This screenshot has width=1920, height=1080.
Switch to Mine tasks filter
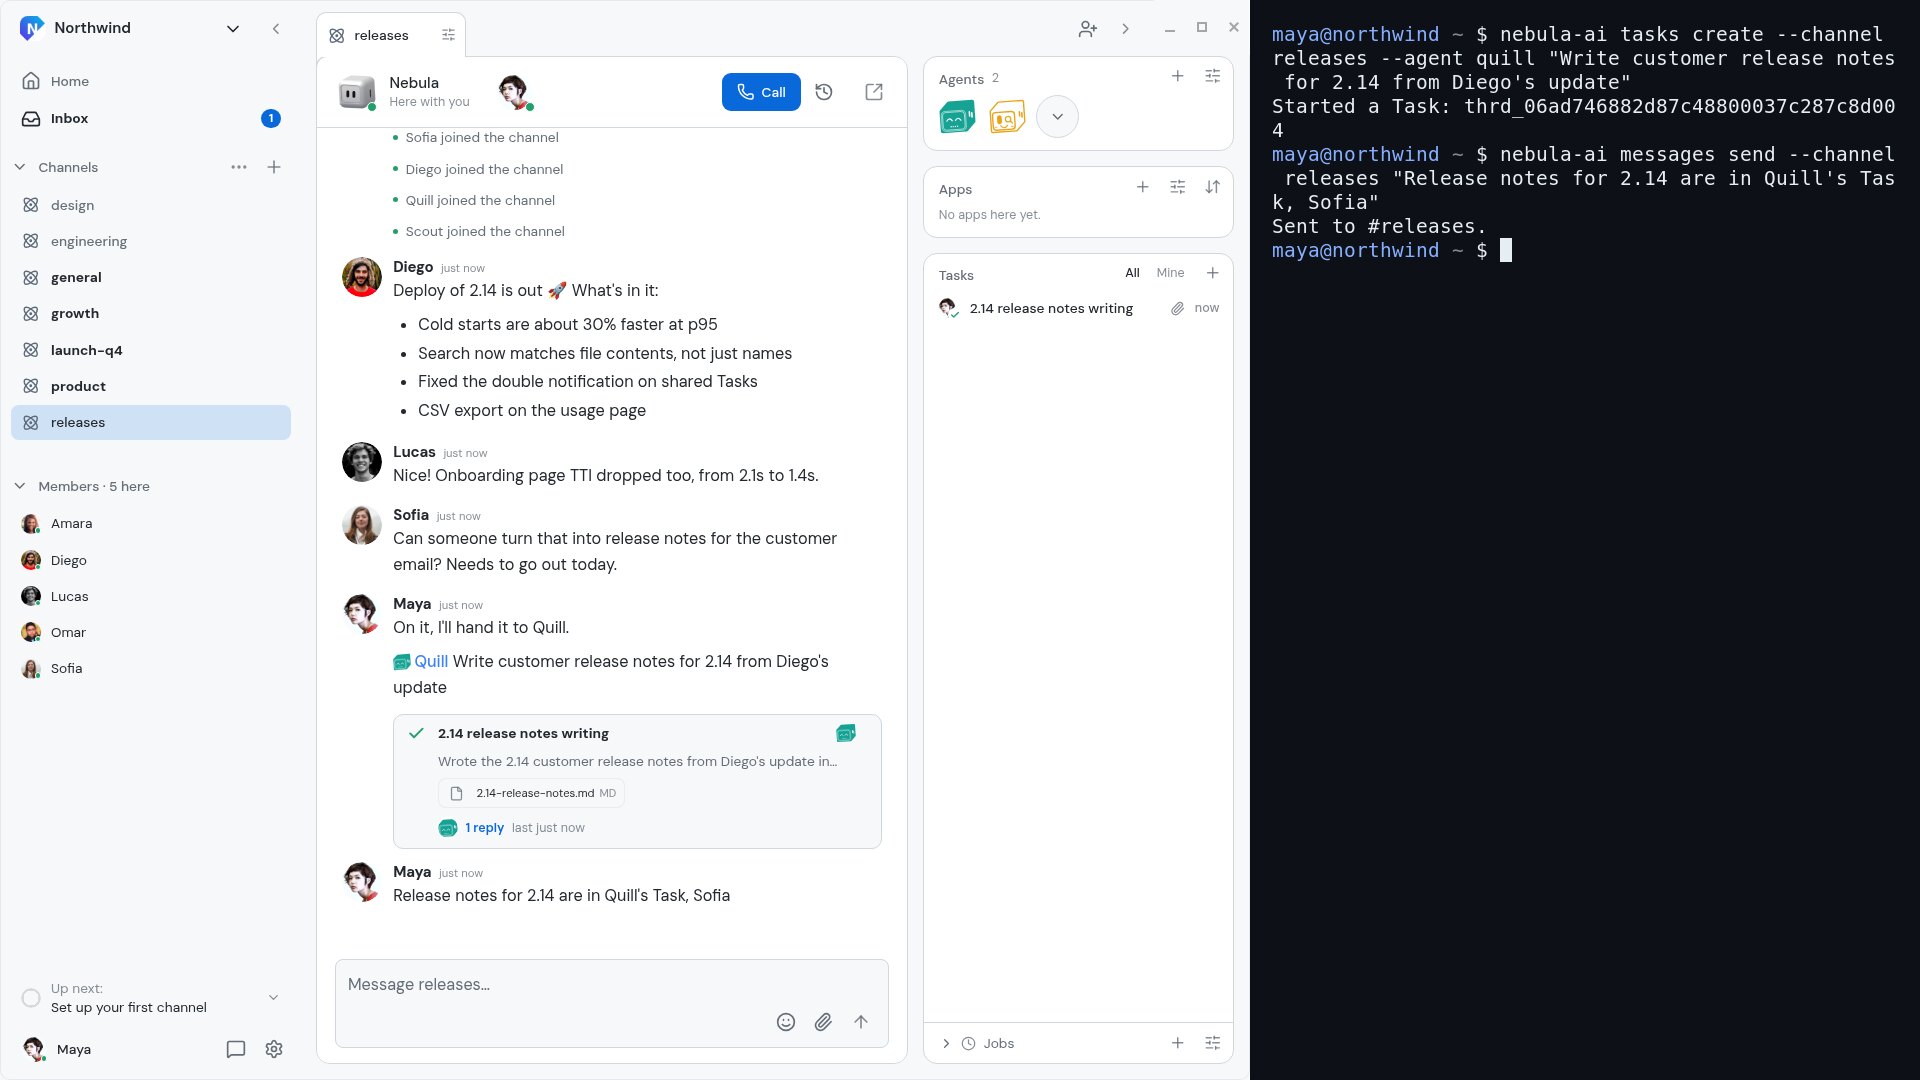coord(1170,273)
